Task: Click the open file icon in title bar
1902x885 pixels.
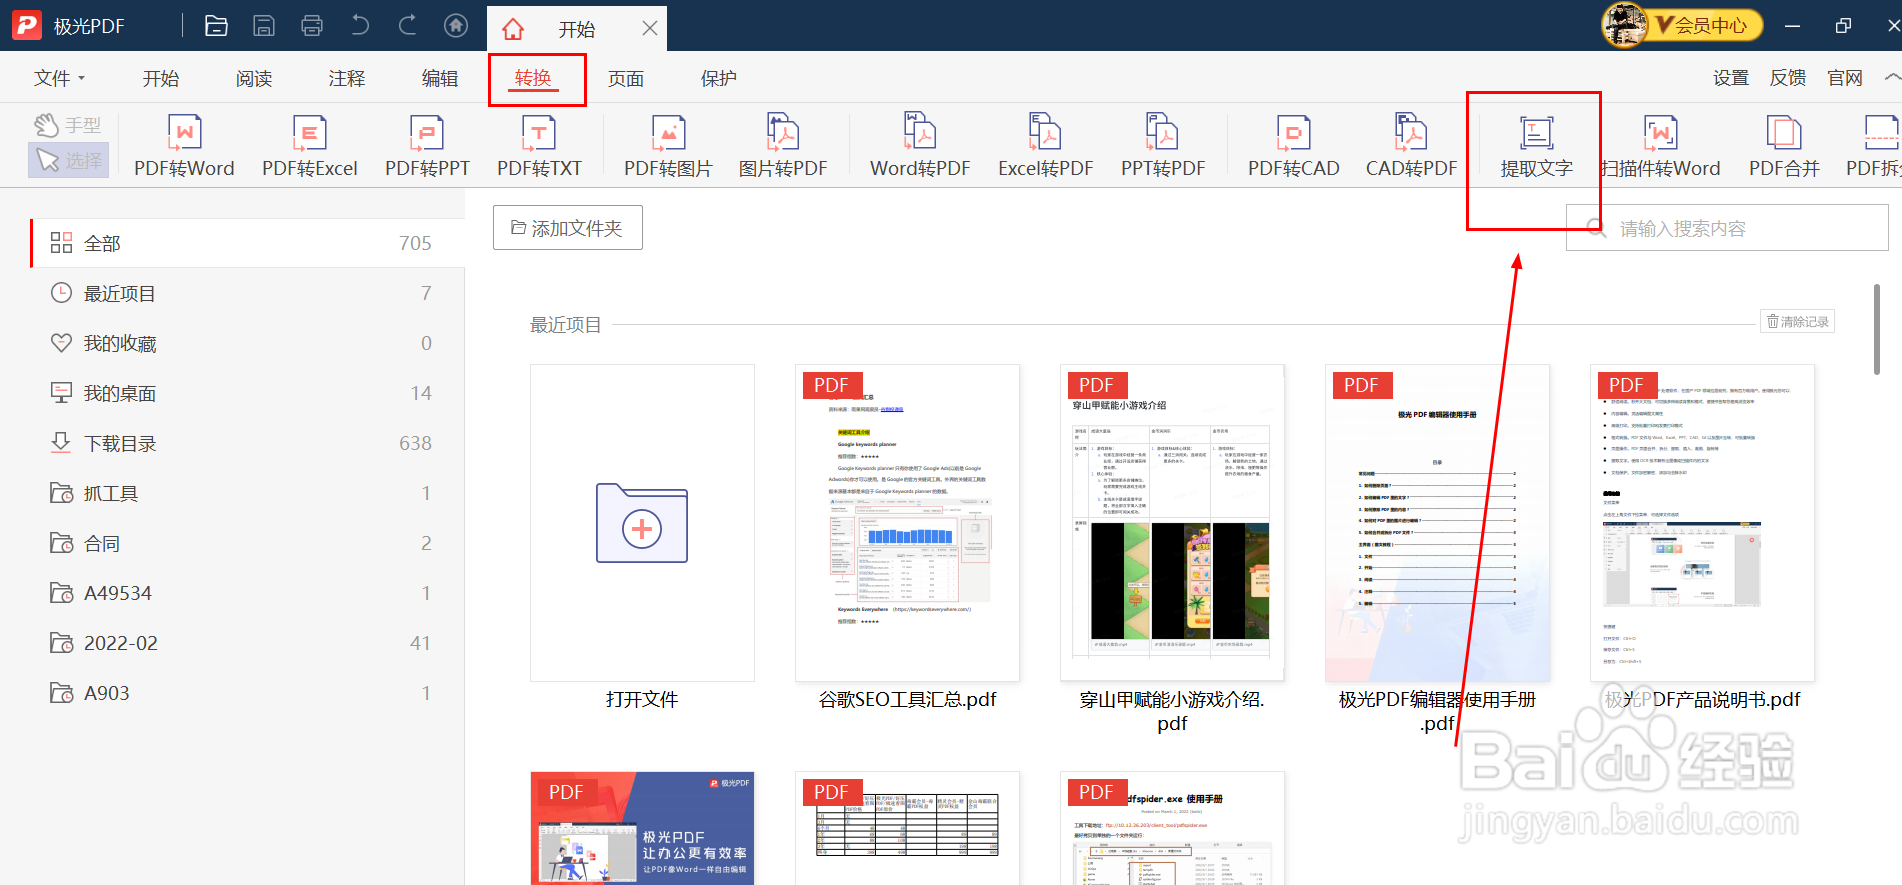Action: [x=216, y=26]
